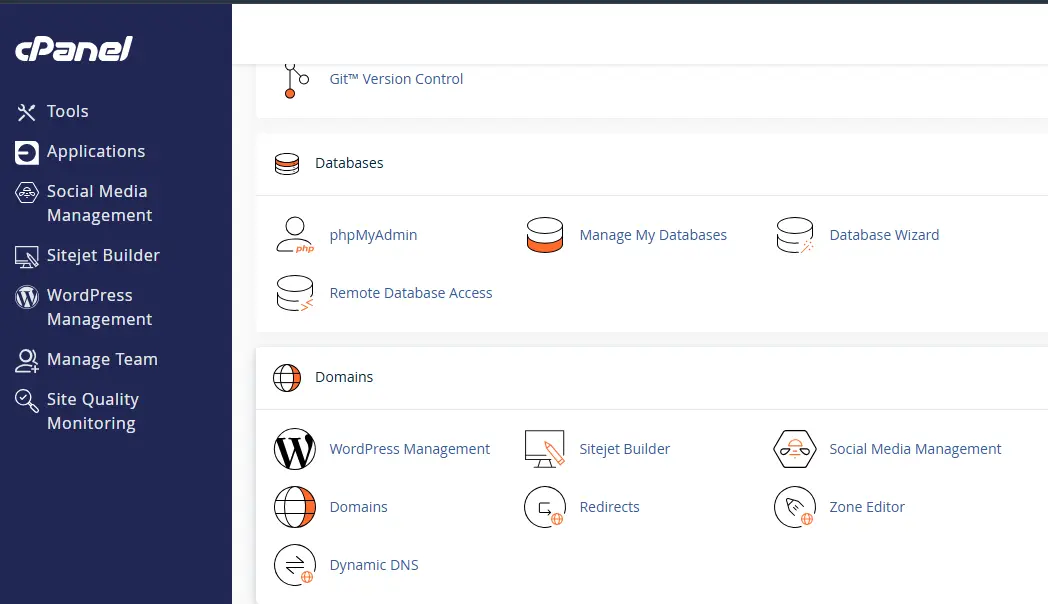Open Applications from the sidebar menu
Image resolution: width=1048 pixels, height=604 pixels.
pyautogui.click(x=96, y=152)
